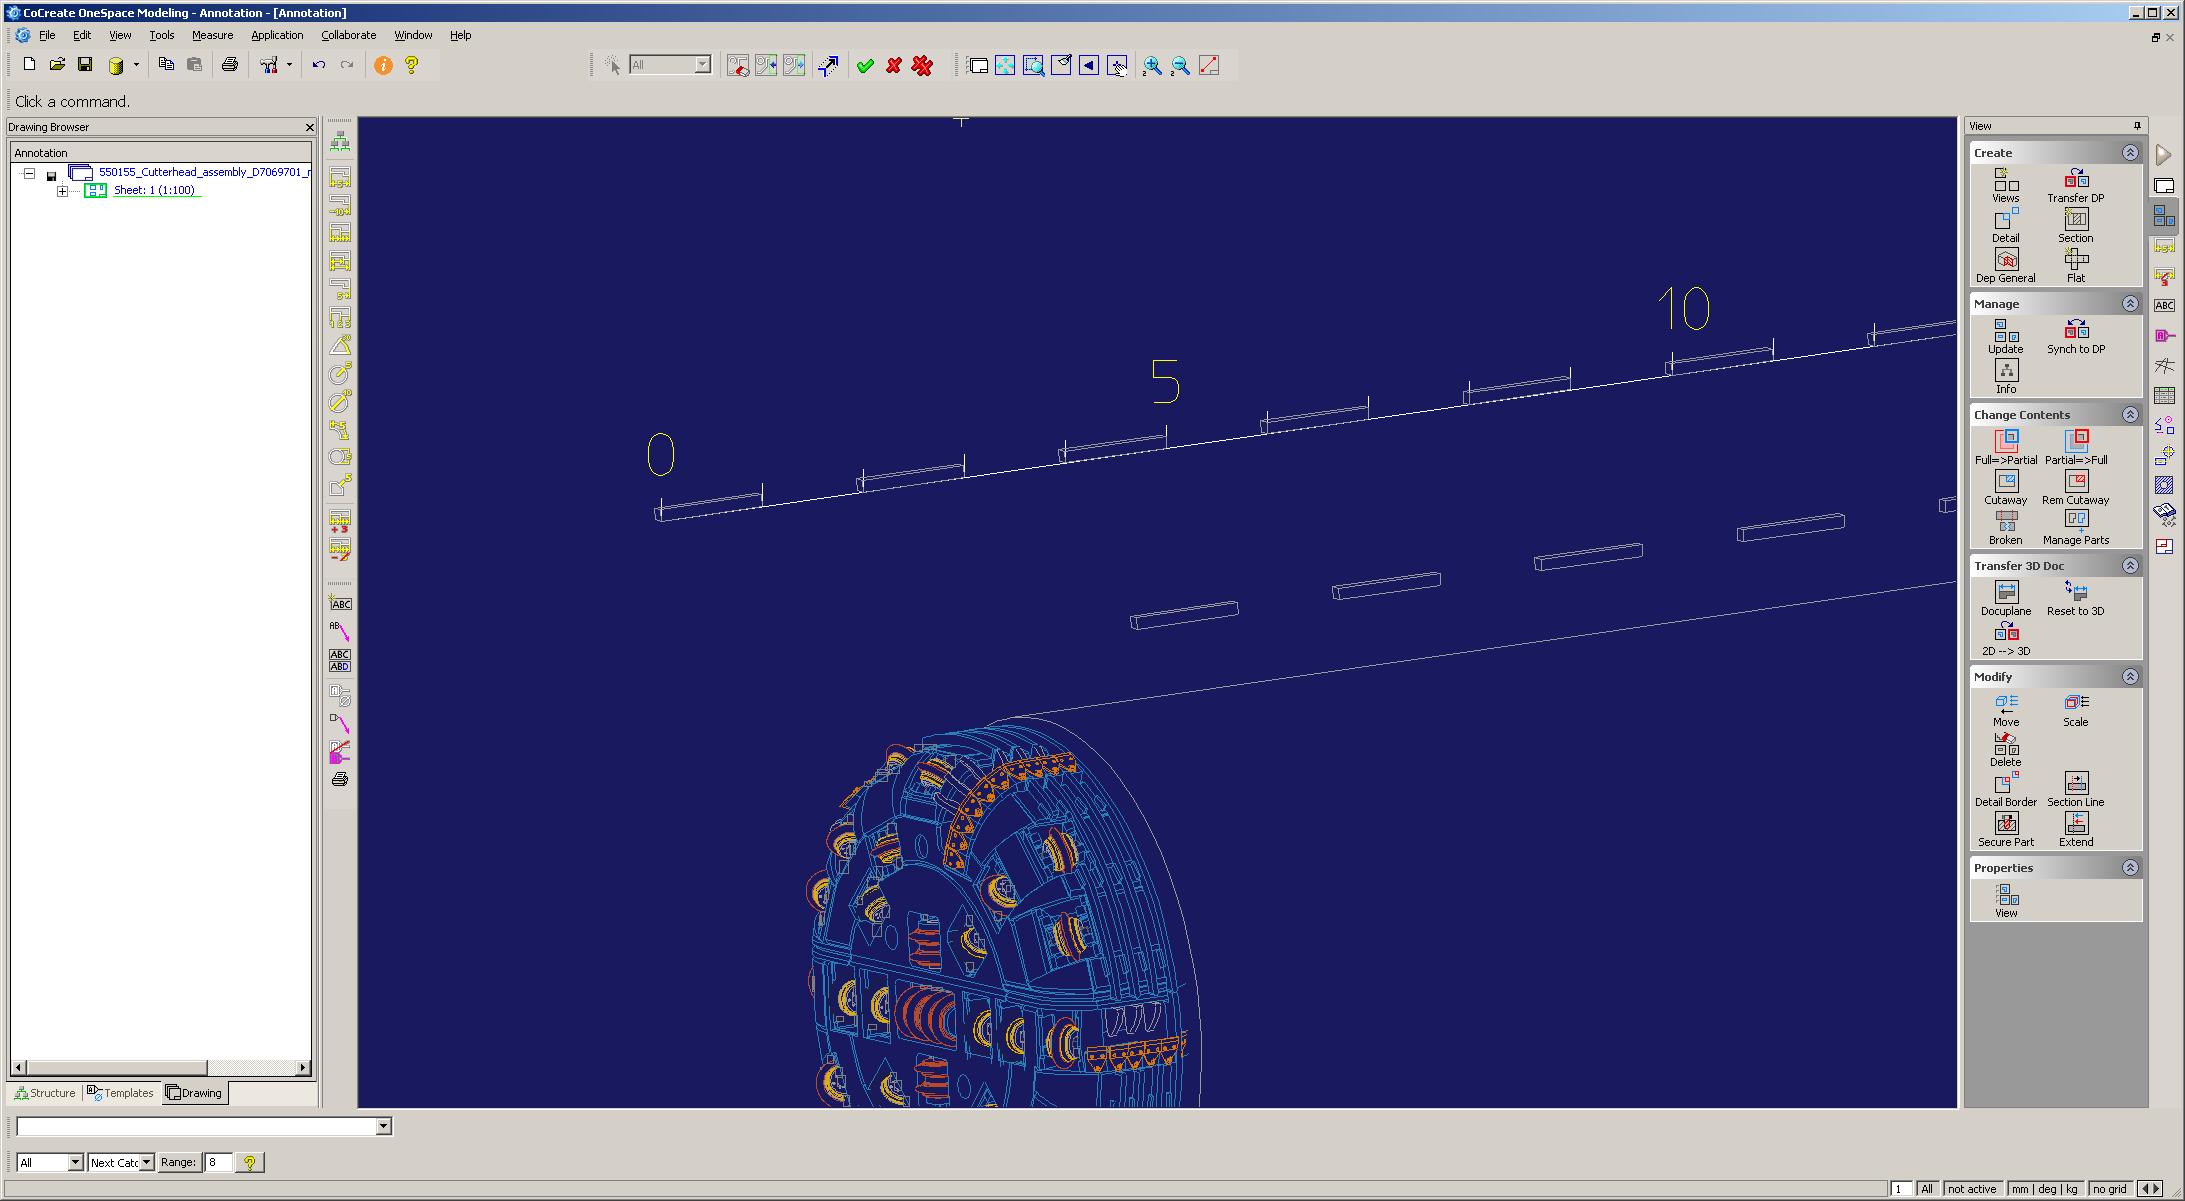
Task: Click the no grid status button
Action: (x=2109, y=1189)
